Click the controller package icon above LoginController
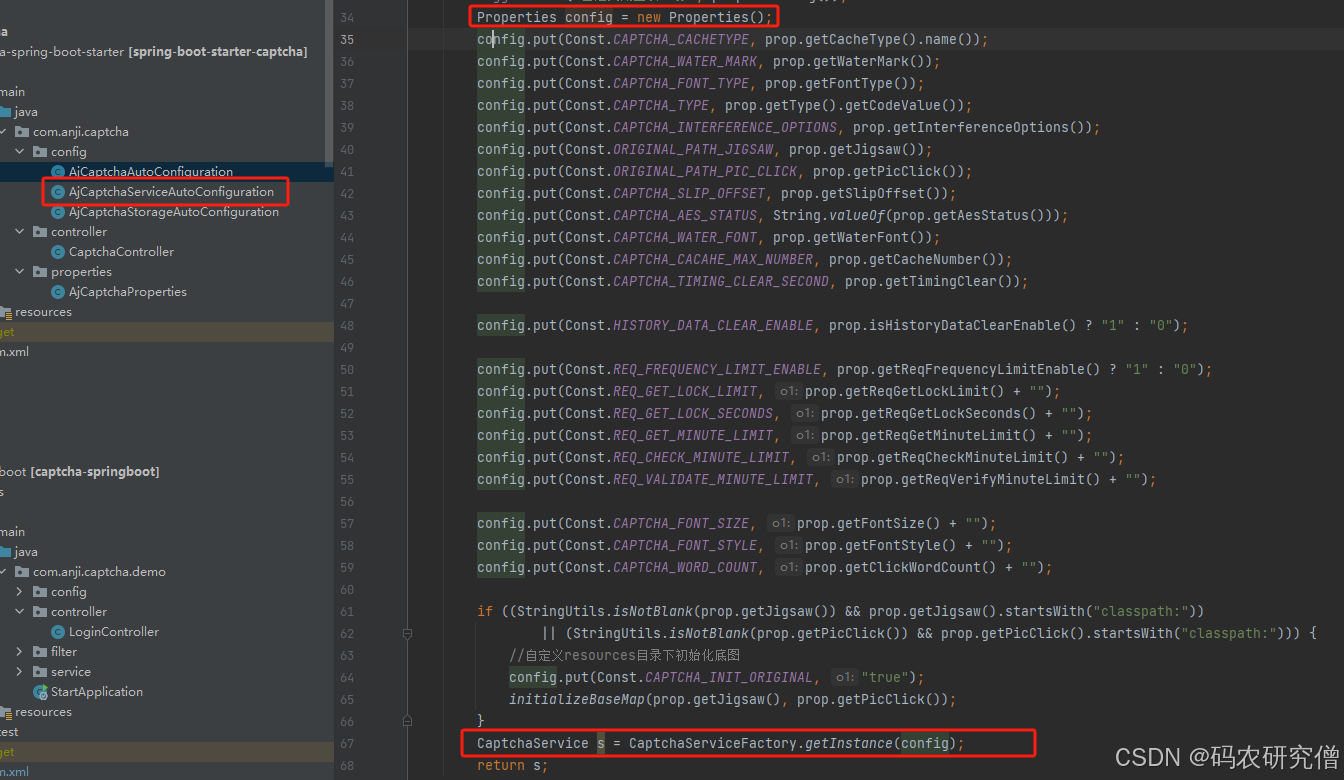1344x780 pixels. [x=40, y=612]
